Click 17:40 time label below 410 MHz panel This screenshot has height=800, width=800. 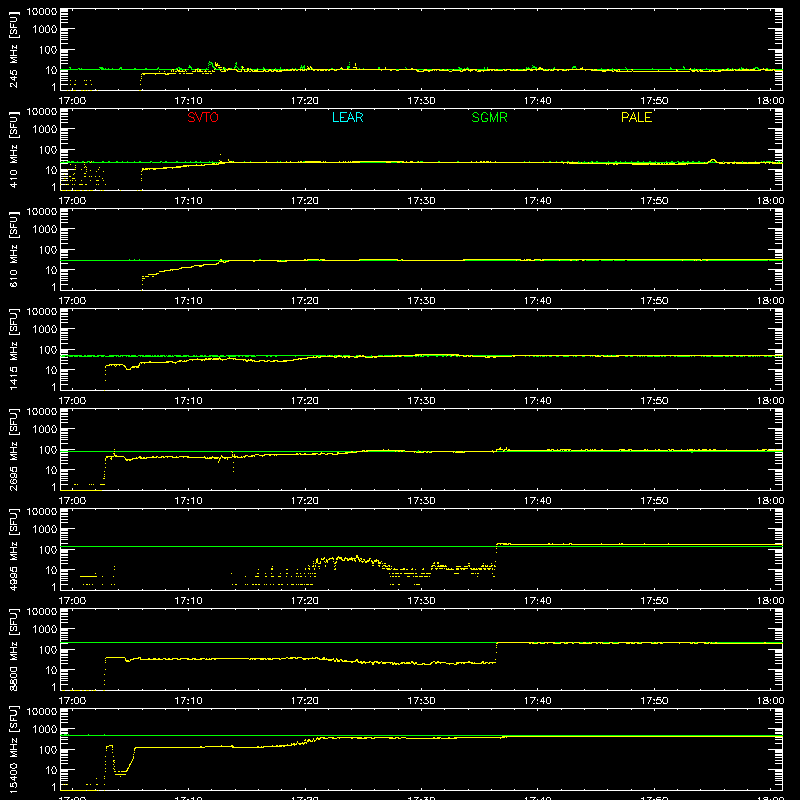[x=538, y=201]
